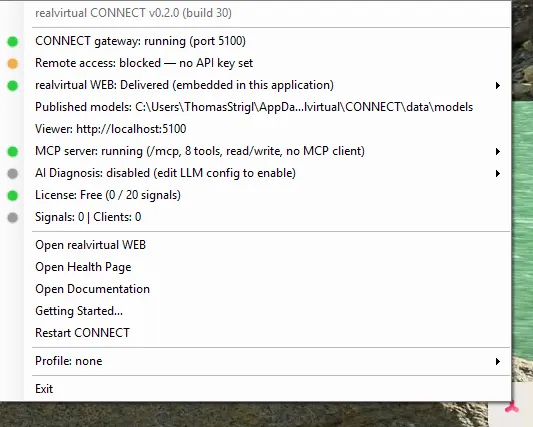Expand the realvirtual WEB submenu arrow

pos(498,85)
